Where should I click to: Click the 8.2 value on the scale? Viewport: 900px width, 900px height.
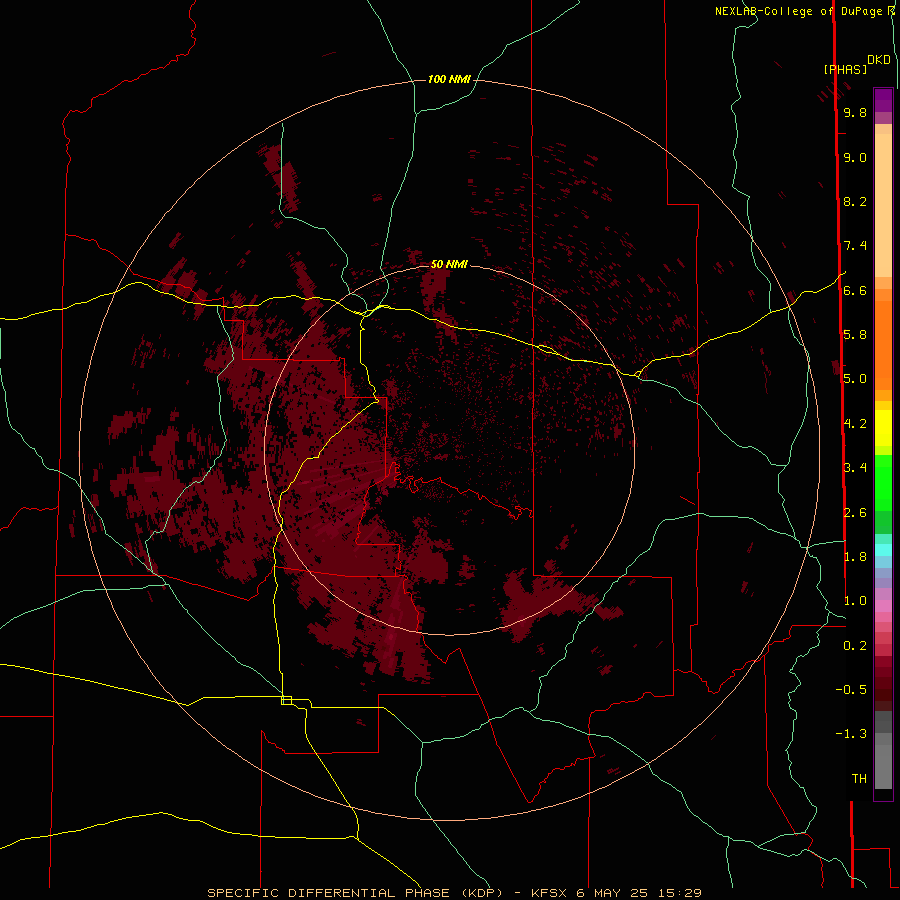coord(855,201)
